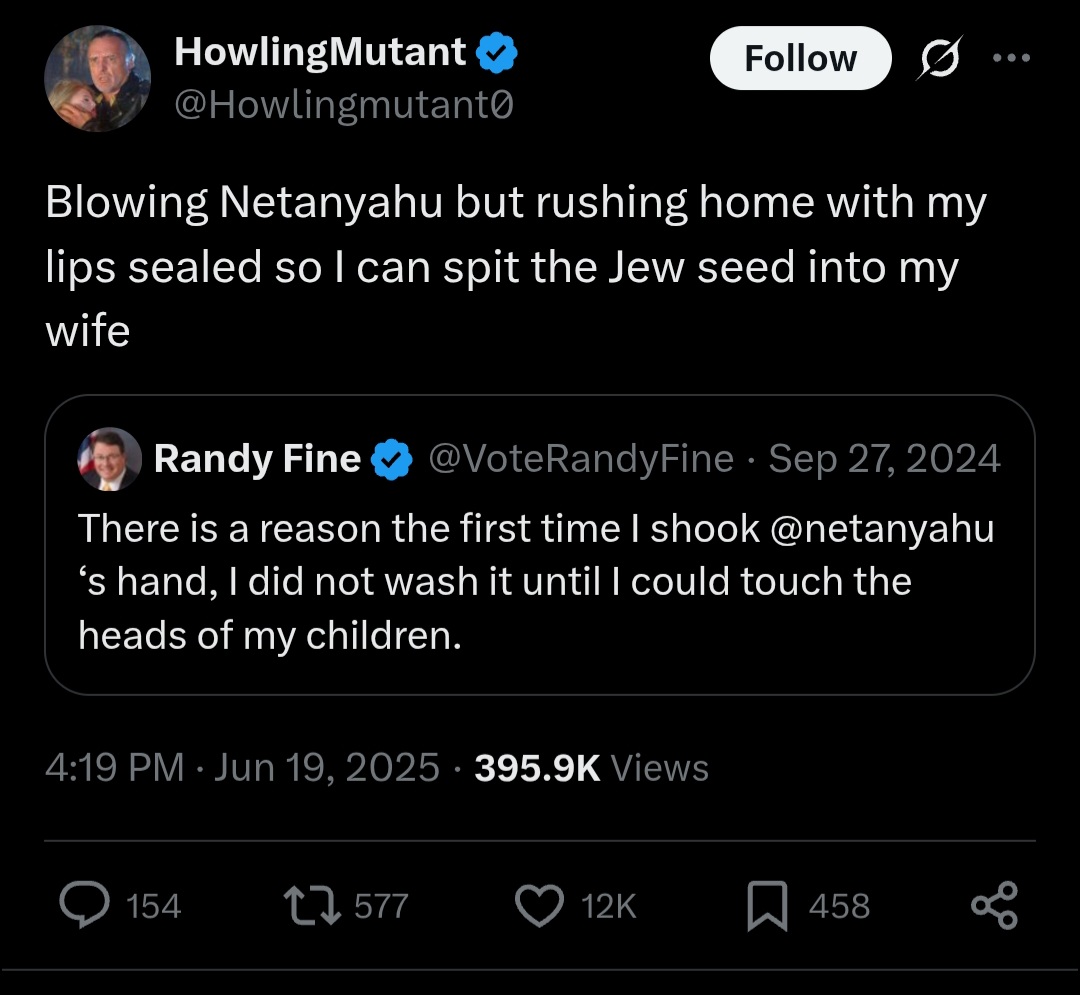Click the @Howlingmutant0 handle

(344, 105)
